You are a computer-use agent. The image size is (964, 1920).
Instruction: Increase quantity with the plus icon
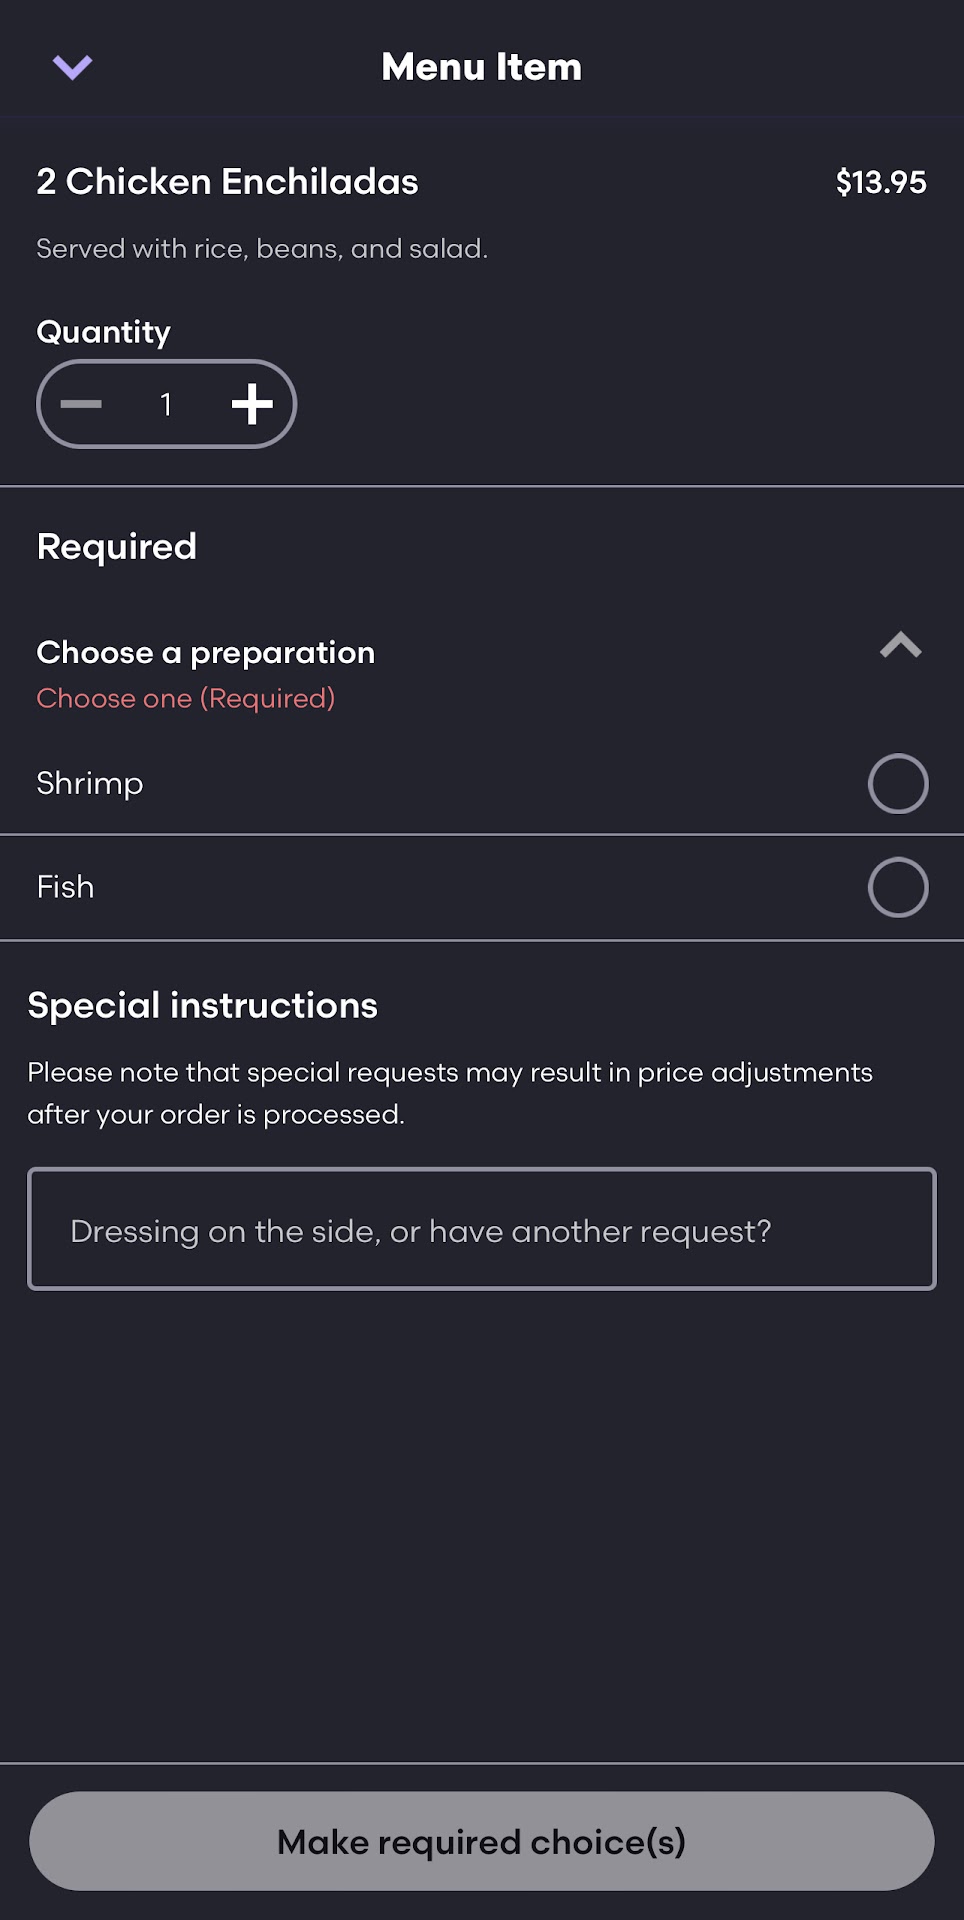click(x=252, y=404)
